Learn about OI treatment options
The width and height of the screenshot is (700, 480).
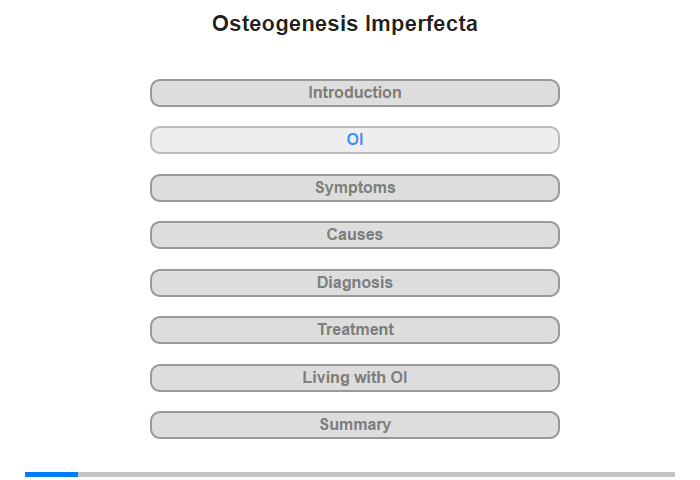[354, 330]
